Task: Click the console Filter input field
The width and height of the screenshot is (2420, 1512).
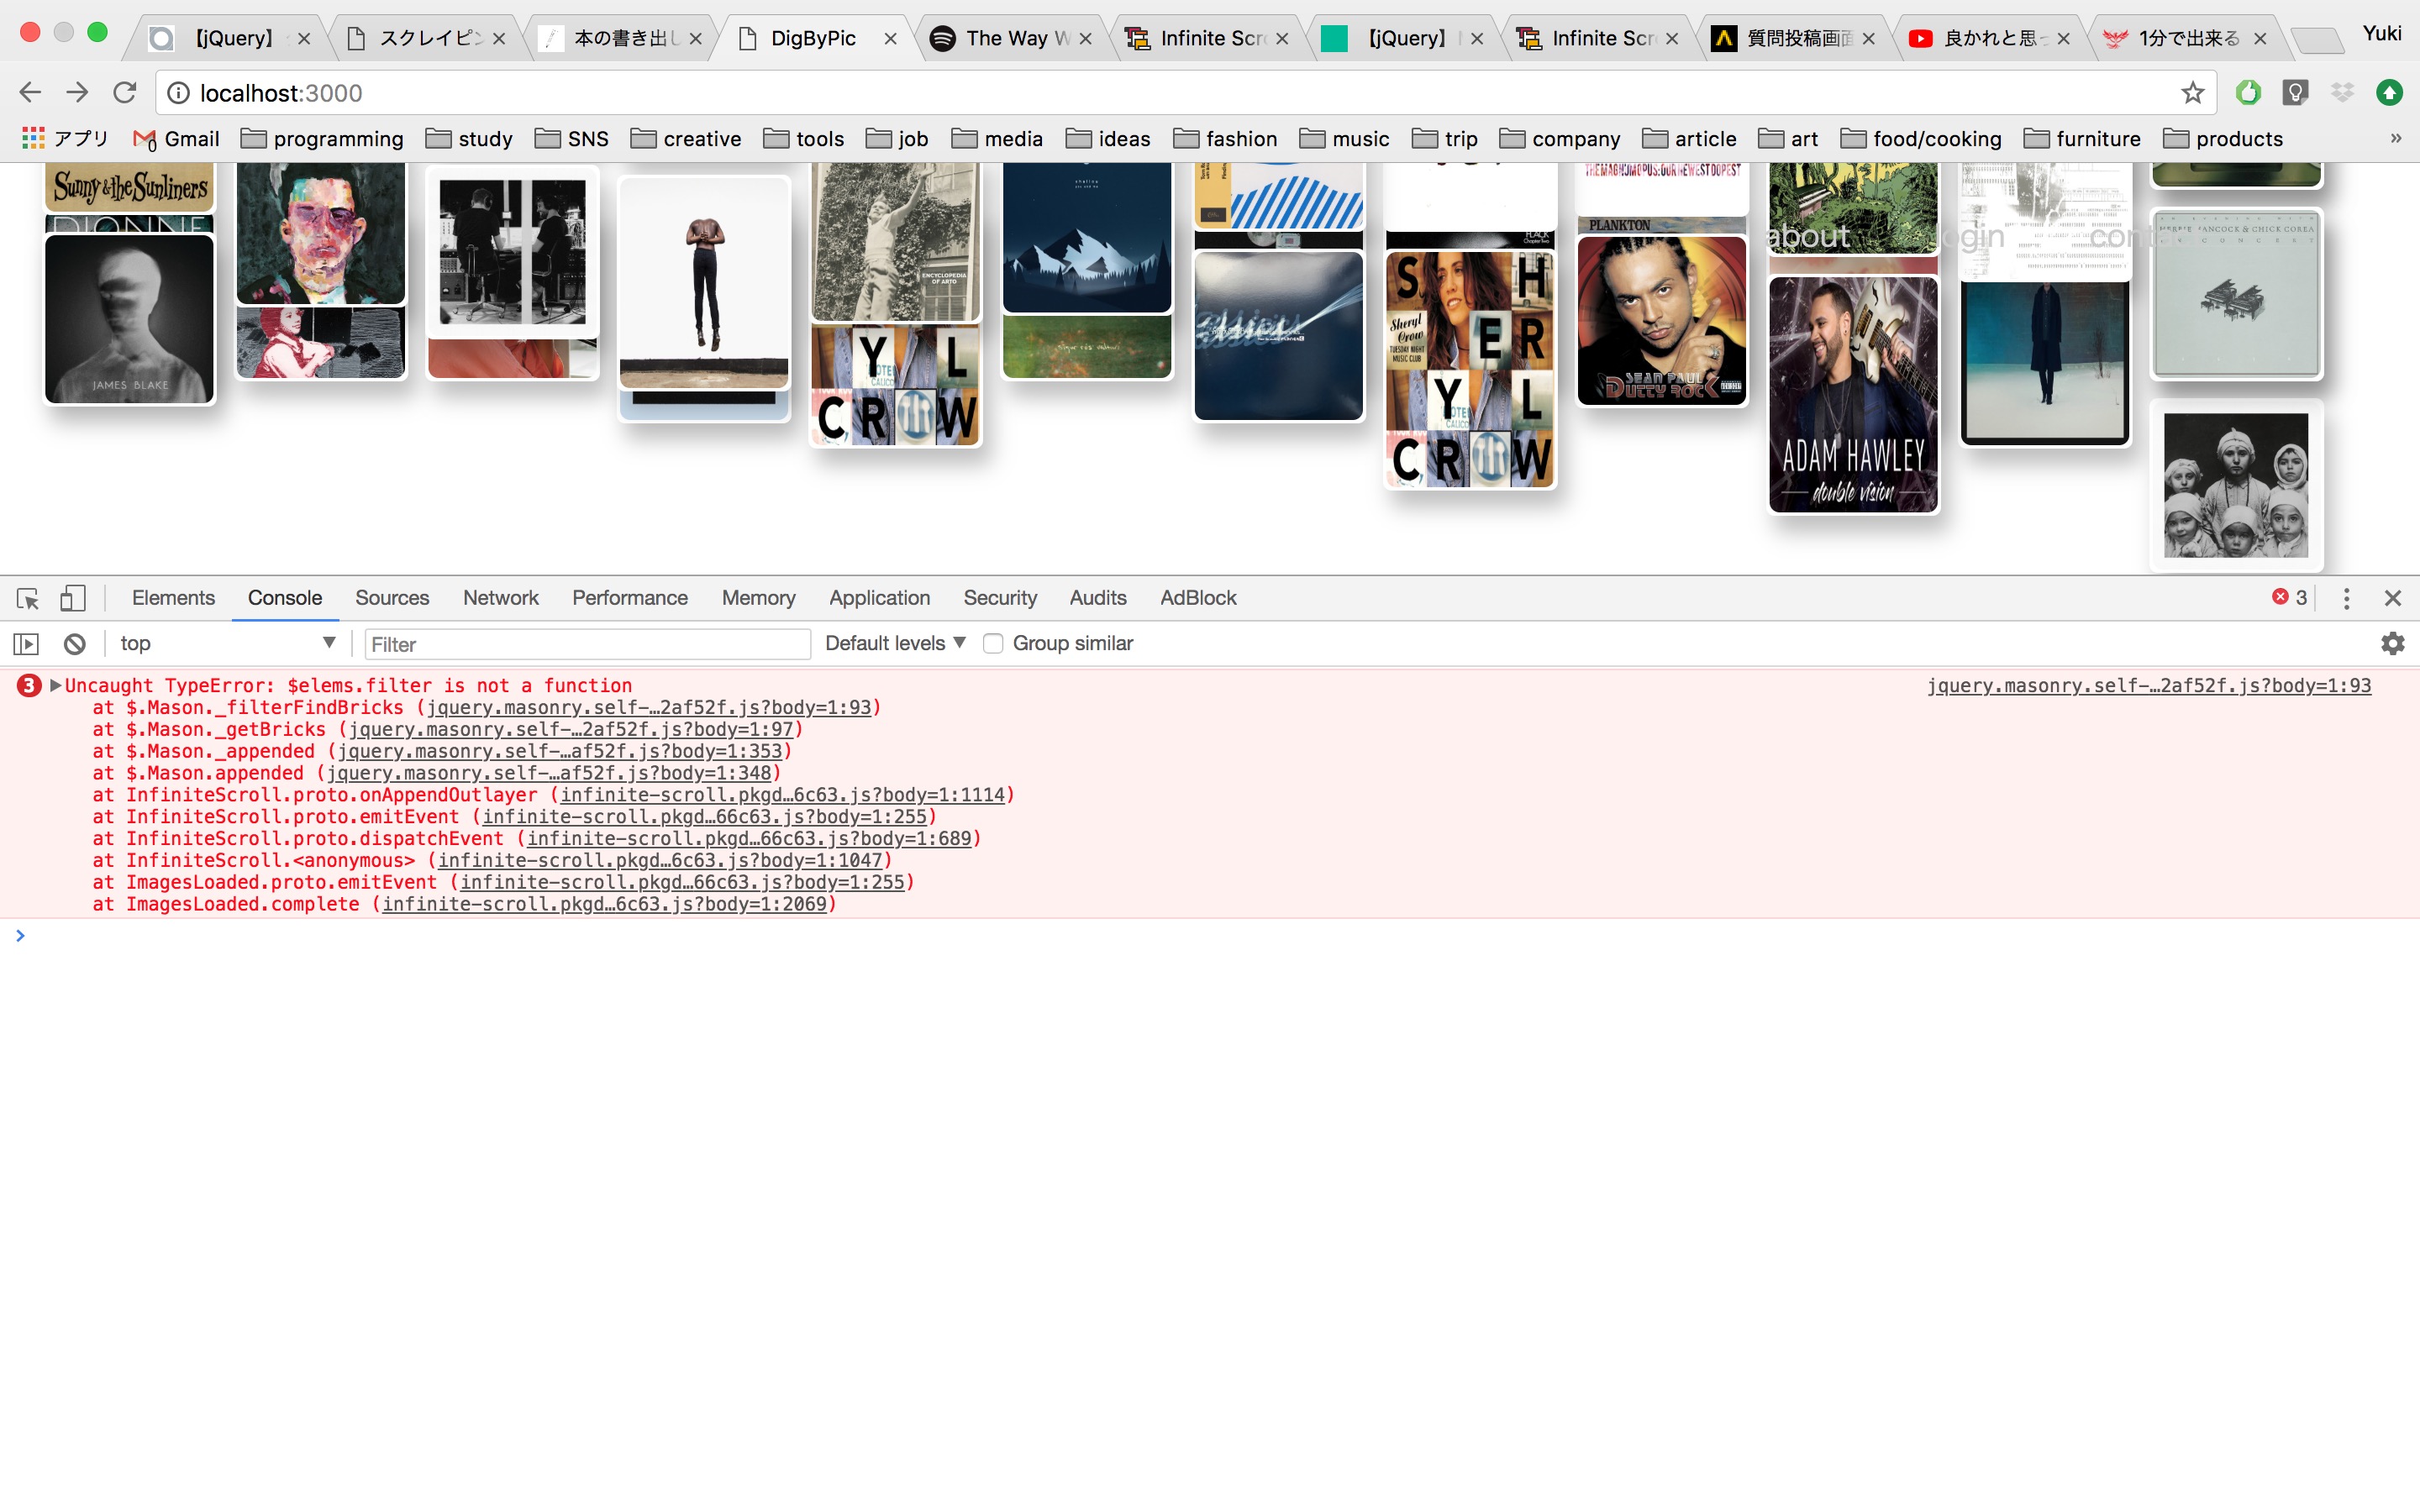Action: point(587,644)
